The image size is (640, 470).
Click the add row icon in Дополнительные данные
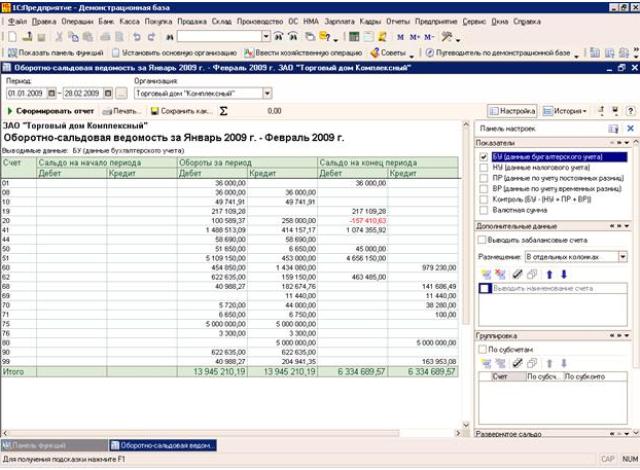(486, 275)
